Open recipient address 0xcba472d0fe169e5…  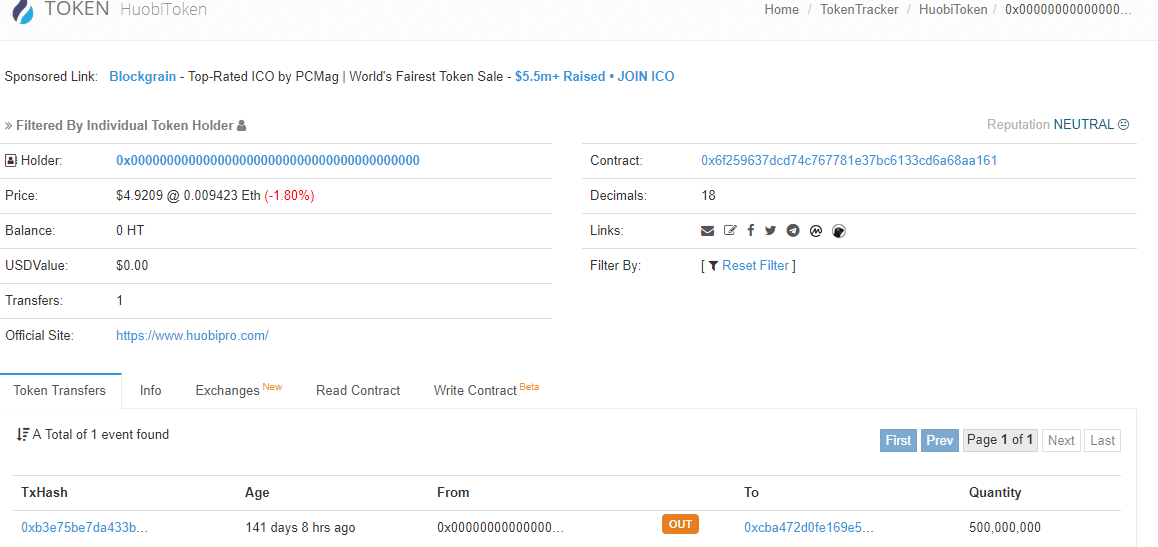809,528
